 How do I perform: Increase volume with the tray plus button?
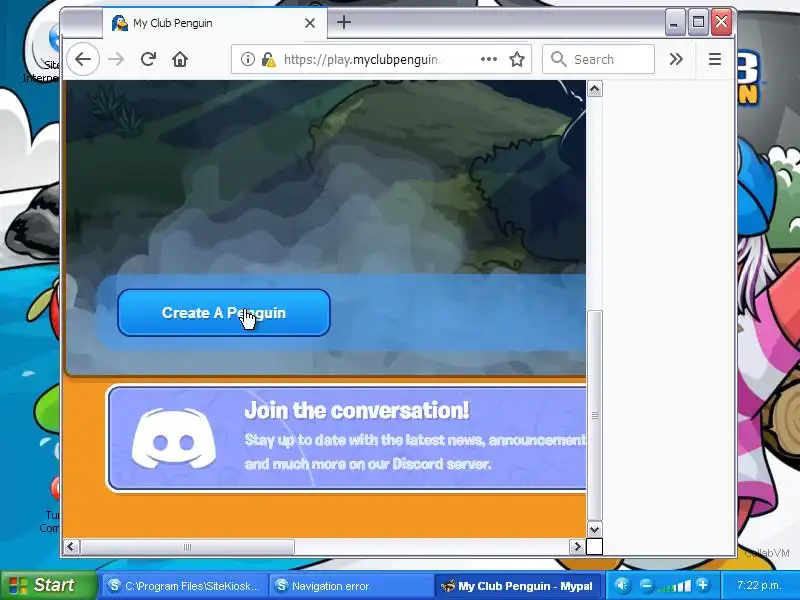pyautogui.click(x=703, y=585)
